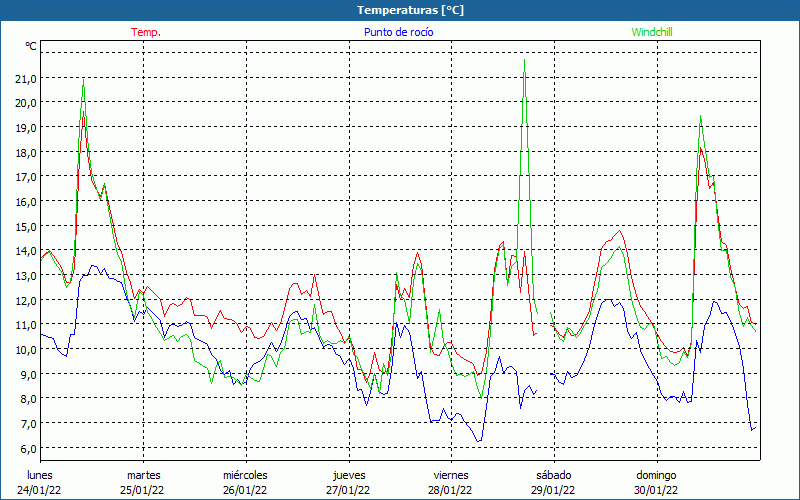800x500 pixels.
Task: Click the 29/01/22 date label
Action: [553, 490]
